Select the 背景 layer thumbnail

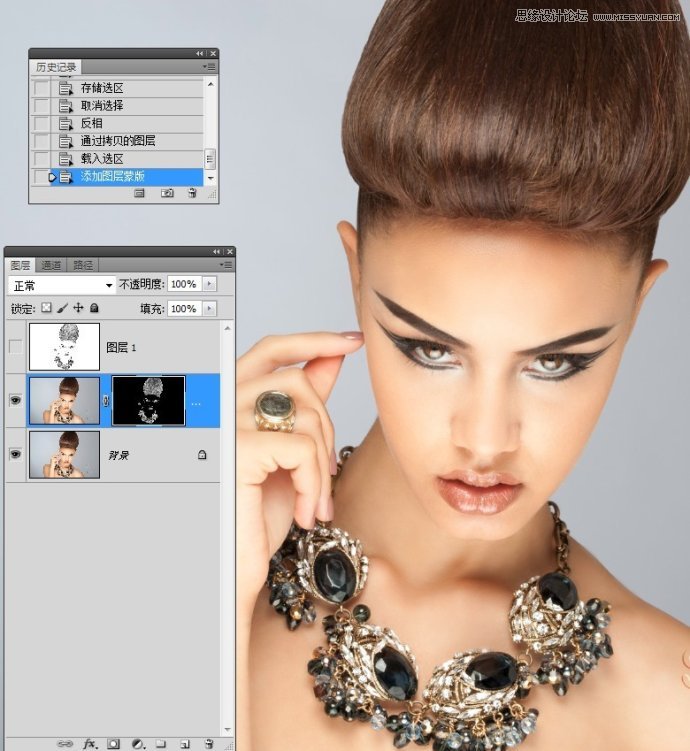[64, 455]
